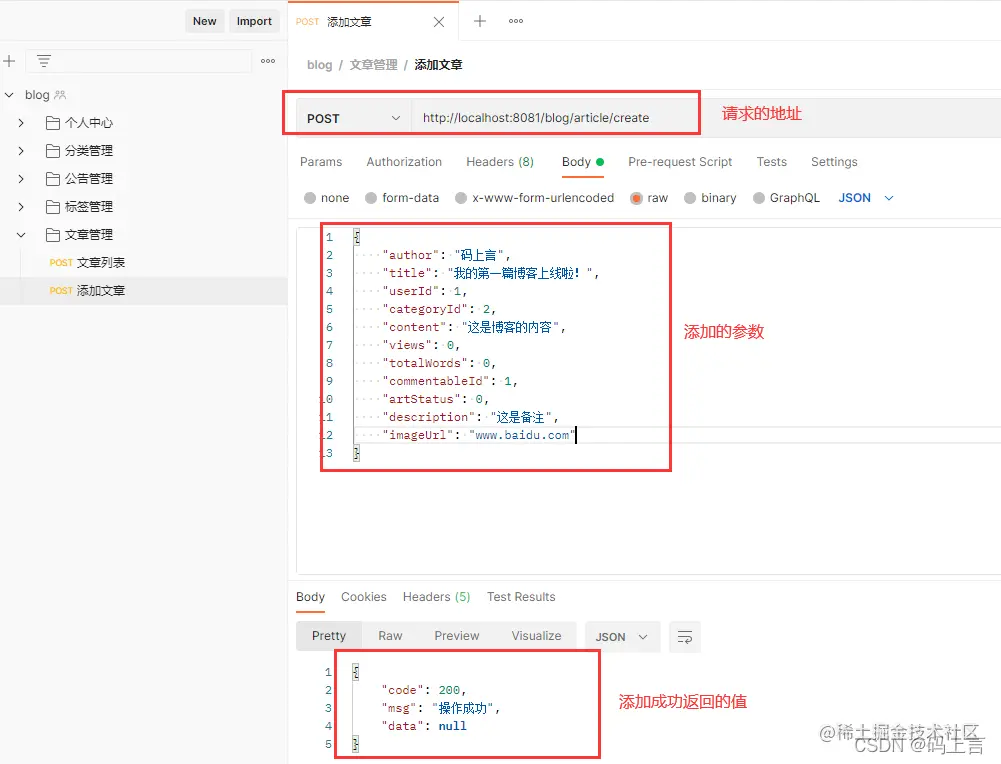The width and height of the screenshot is (1001, 764).
Task: Switch to response Body tab
Action: pos(310,597)
